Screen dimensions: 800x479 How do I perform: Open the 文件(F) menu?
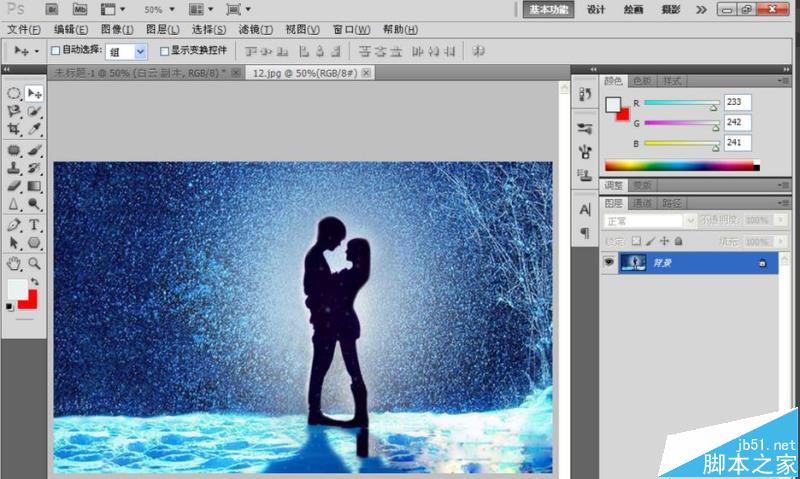click(23, 30)
